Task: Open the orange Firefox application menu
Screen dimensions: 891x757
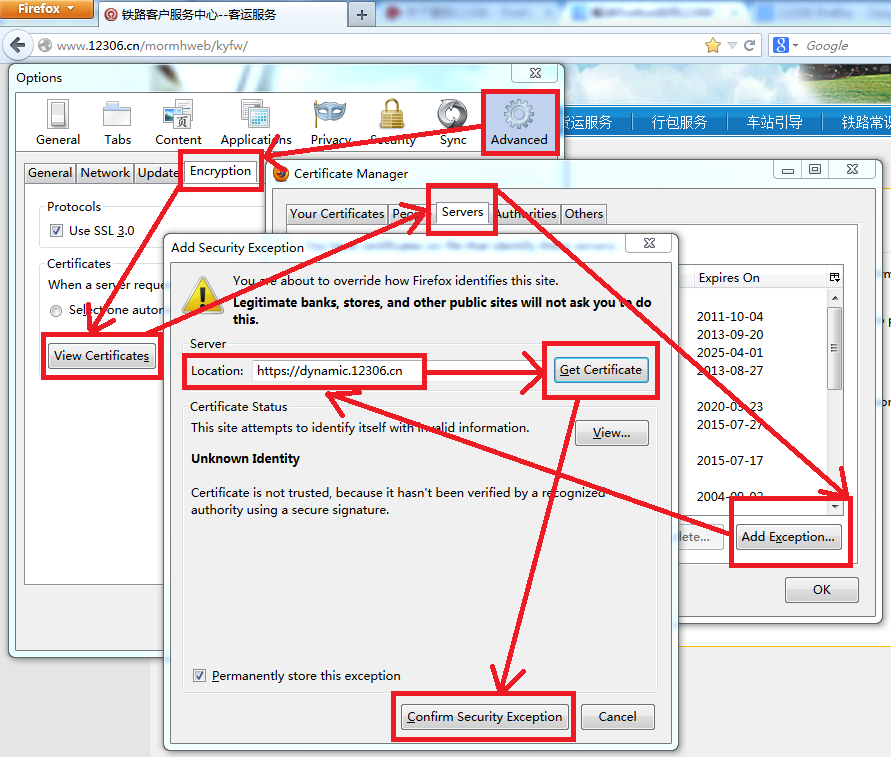Action: click(46, 9)
